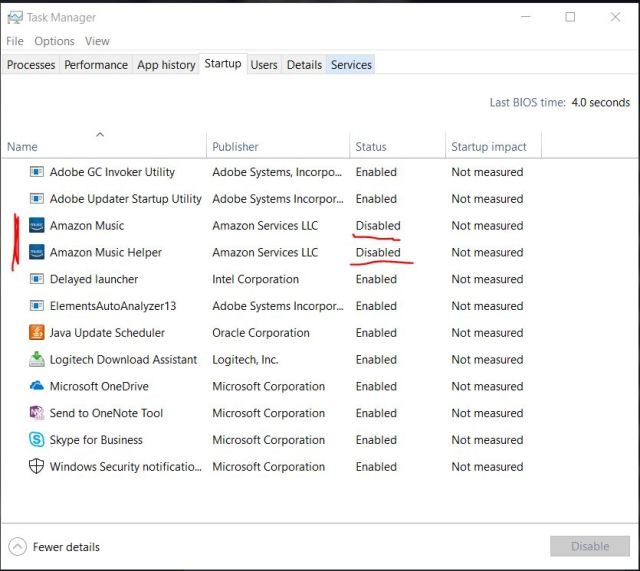Image resolution: width=640 pixels, height=571 pixels.
Task: Open the App history tab
Action: tap(166, 65)
